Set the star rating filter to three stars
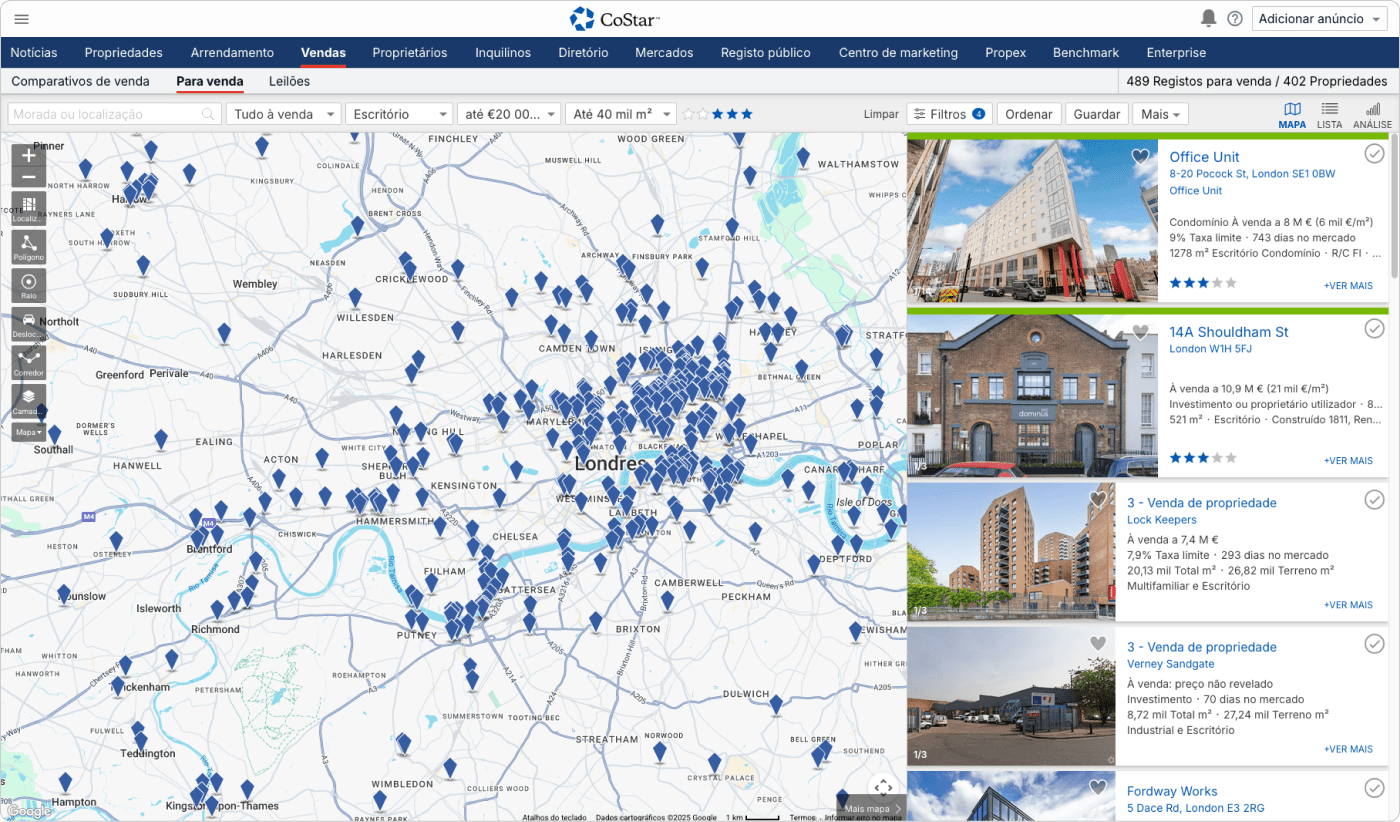The height and width of the screenshot is (822, 1400). (716, 114)
